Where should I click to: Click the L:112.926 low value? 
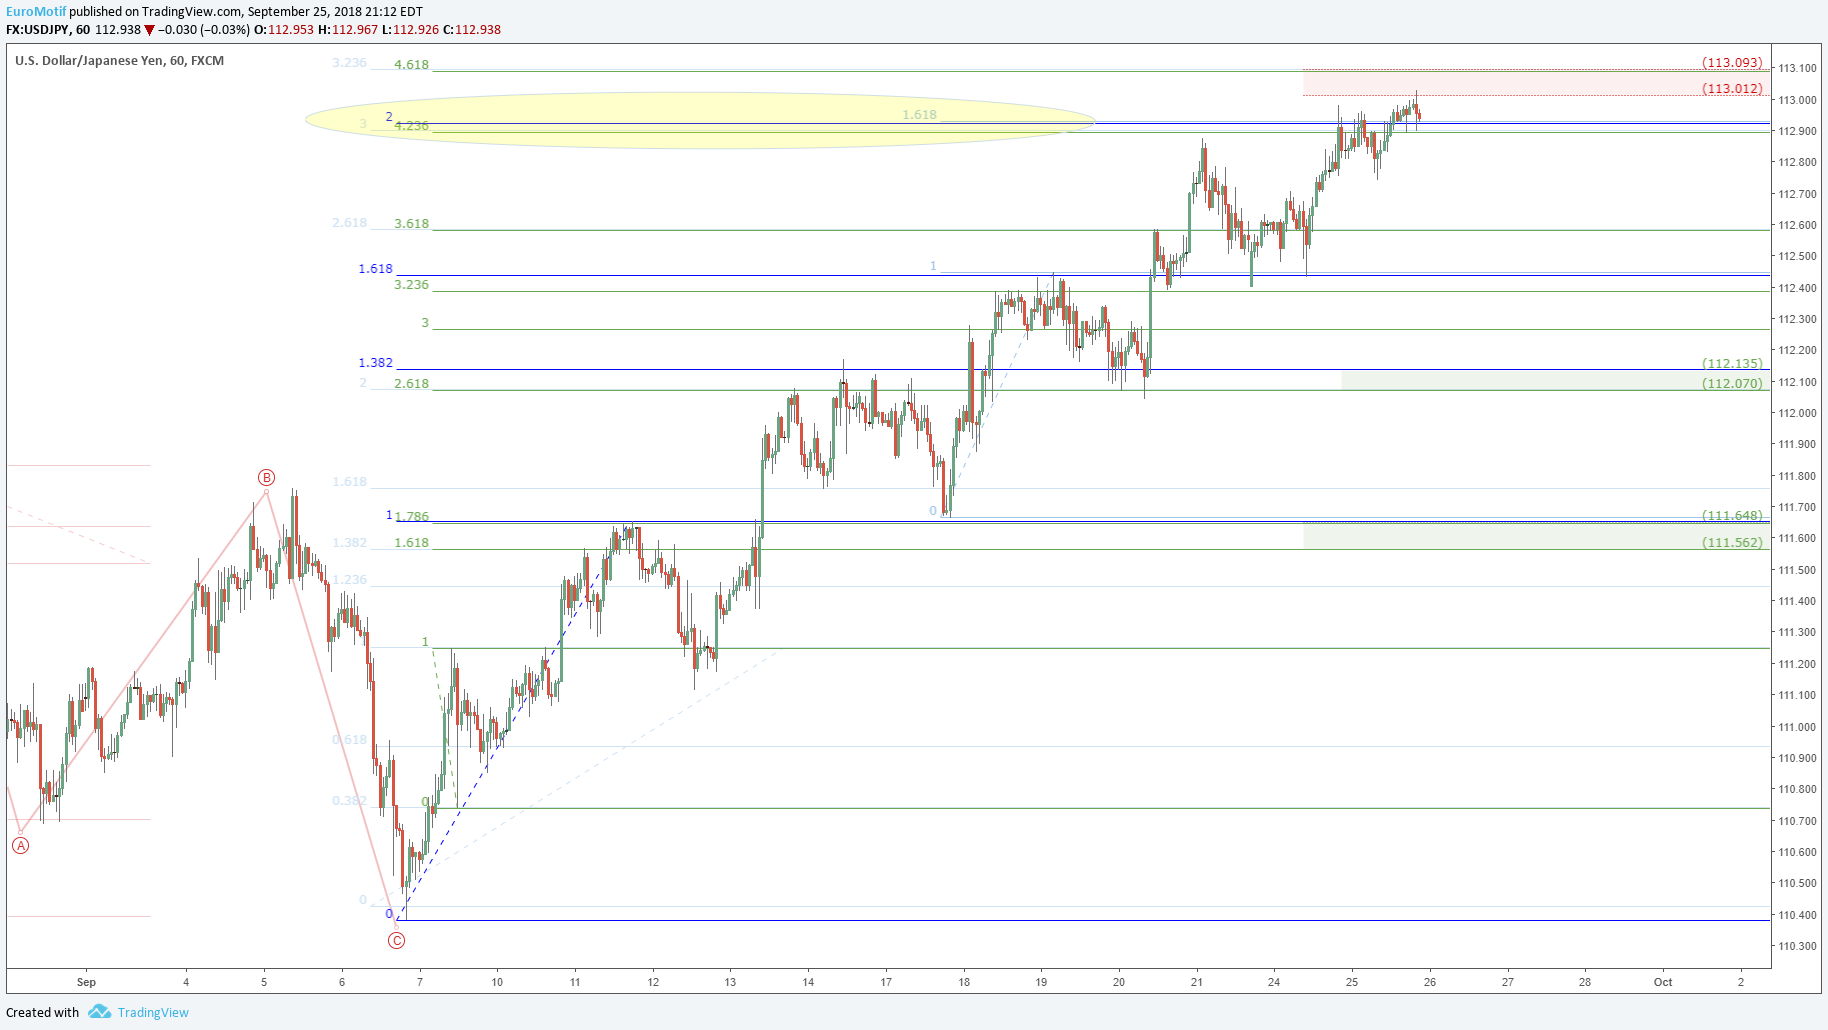[x=411, y=30]
